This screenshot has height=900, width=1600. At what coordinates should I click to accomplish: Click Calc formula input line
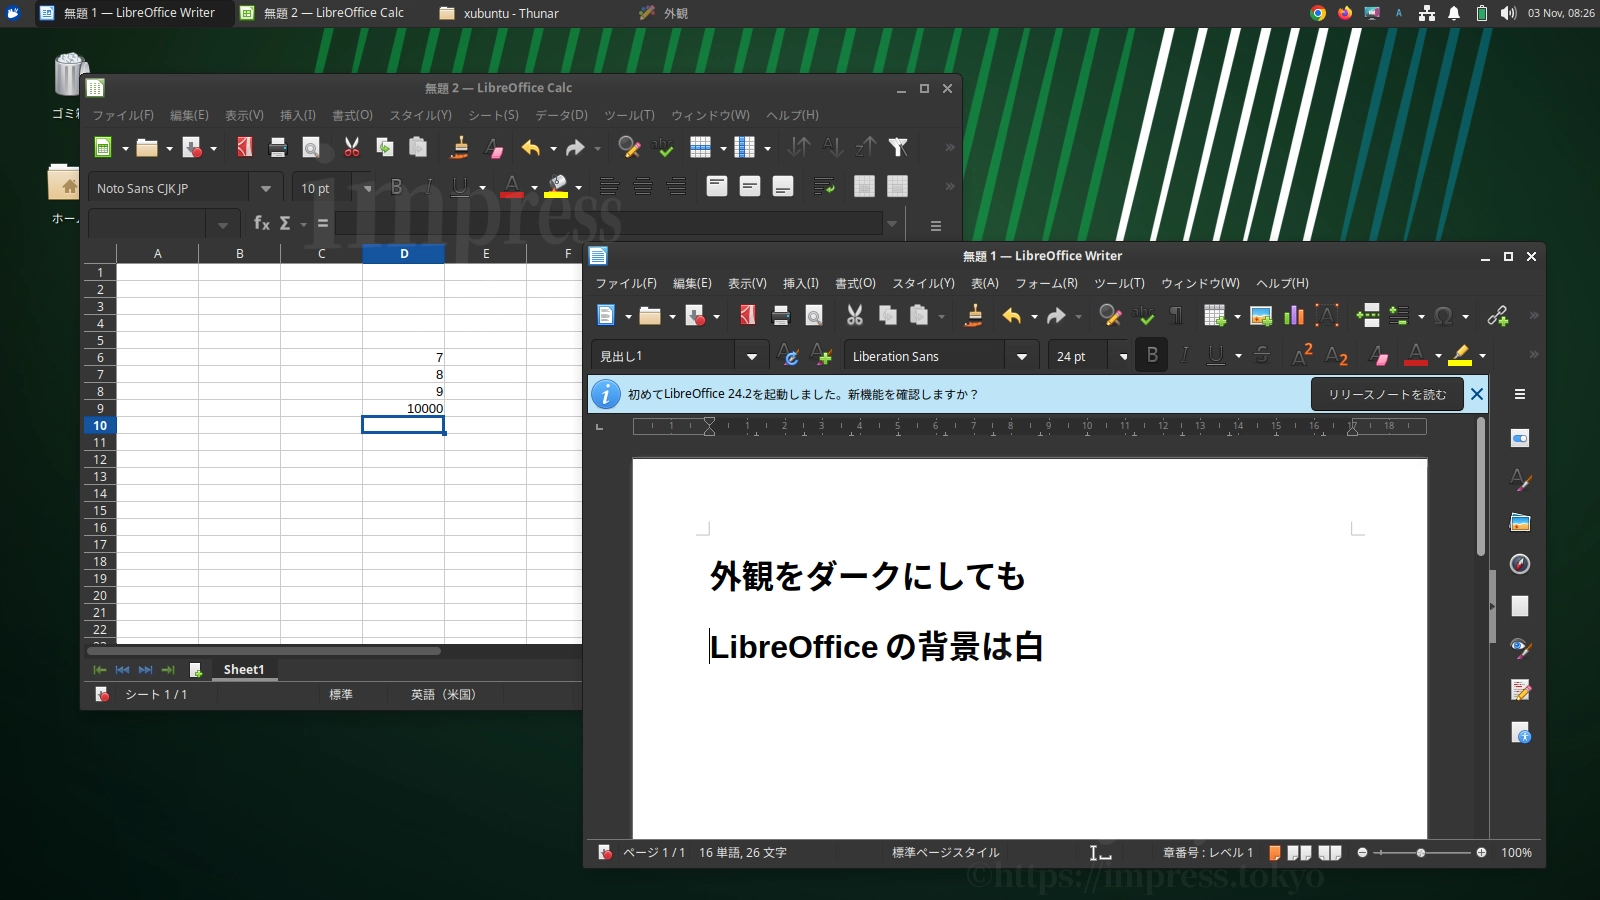(608, 224)
